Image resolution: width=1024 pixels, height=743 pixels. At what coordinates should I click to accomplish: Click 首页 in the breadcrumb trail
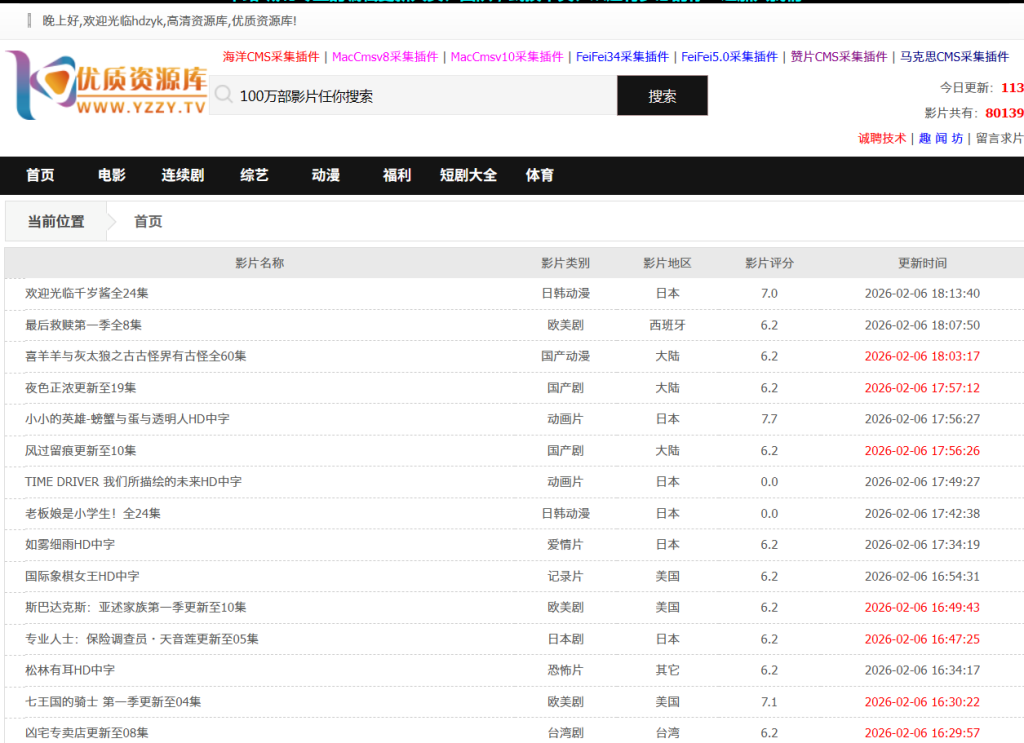[x=147, y=221]
